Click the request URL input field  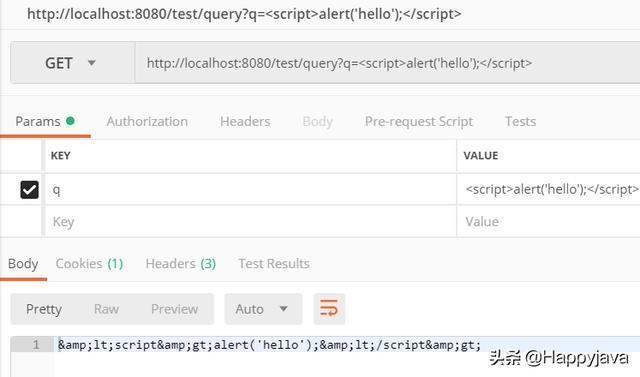tap(387, 63)
